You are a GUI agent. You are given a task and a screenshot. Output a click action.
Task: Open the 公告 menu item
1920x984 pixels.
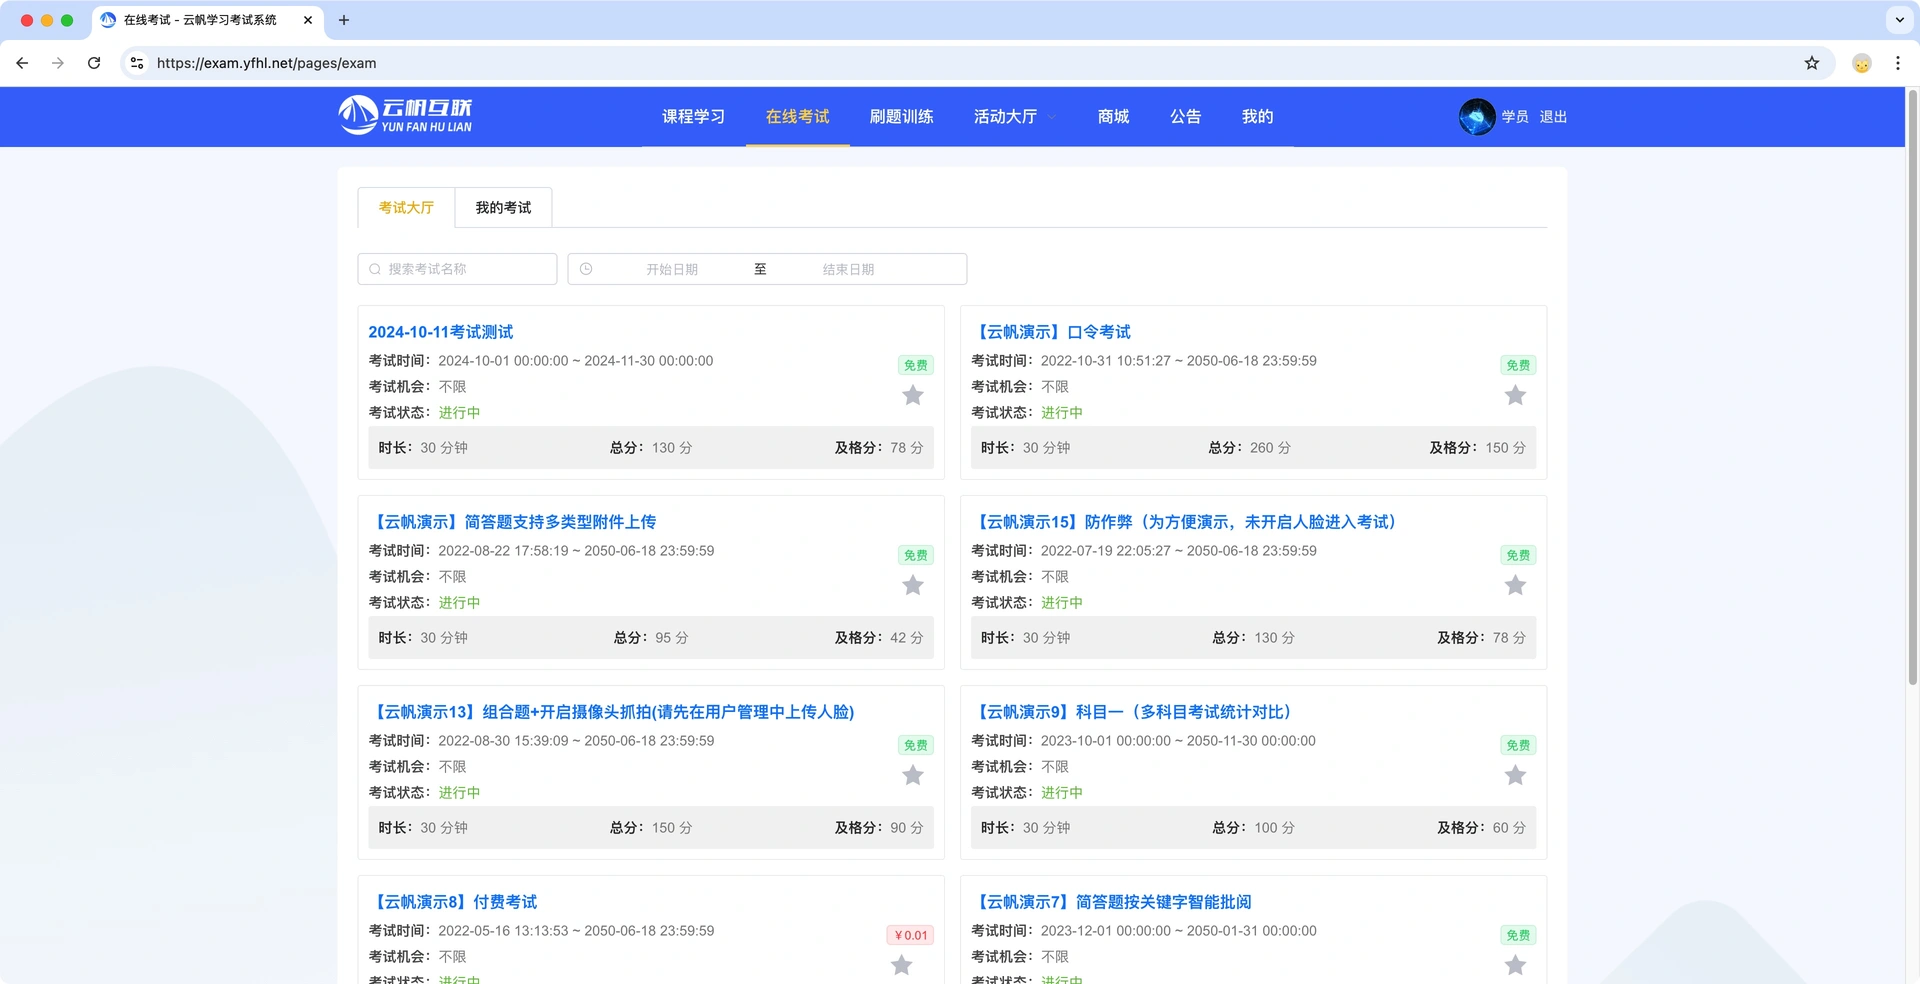(1185, 117)
